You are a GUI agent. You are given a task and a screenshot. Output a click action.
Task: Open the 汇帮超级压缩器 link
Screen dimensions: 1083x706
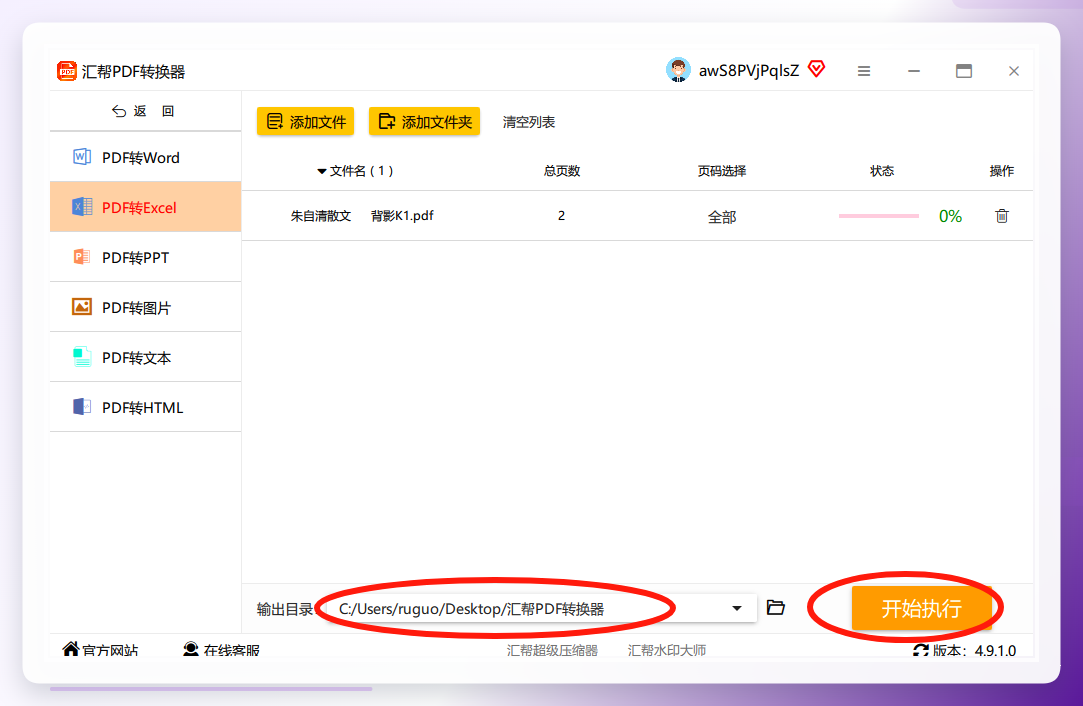(553, 650)
